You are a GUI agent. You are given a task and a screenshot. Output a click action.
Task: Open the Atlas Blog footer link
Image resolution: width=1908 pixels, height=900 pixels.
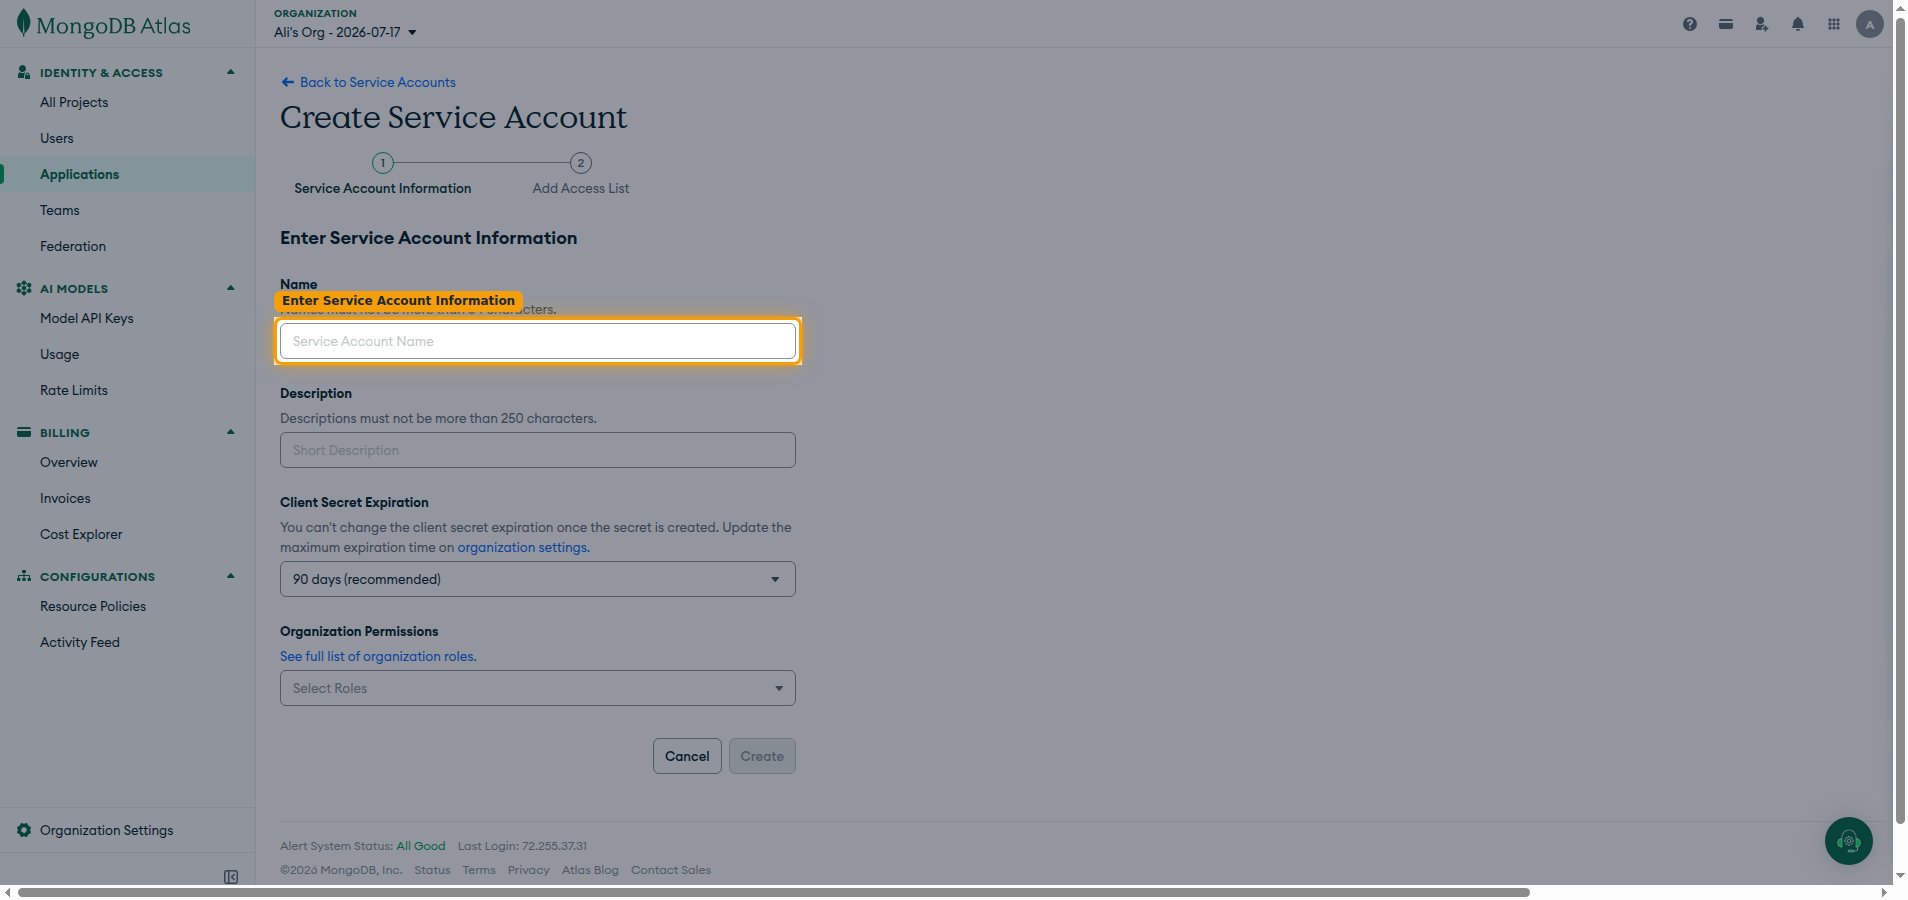click(590, 870)
